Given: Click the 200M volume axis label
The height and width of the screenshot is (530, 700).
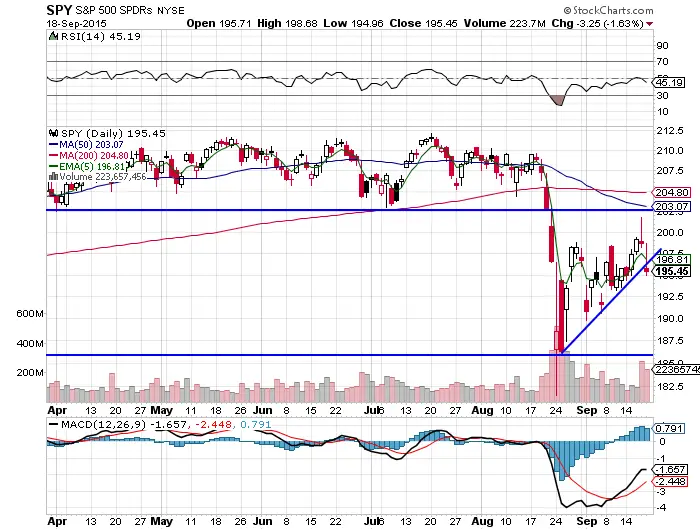Looking at the screenshot, I should [x=30, y=372].
